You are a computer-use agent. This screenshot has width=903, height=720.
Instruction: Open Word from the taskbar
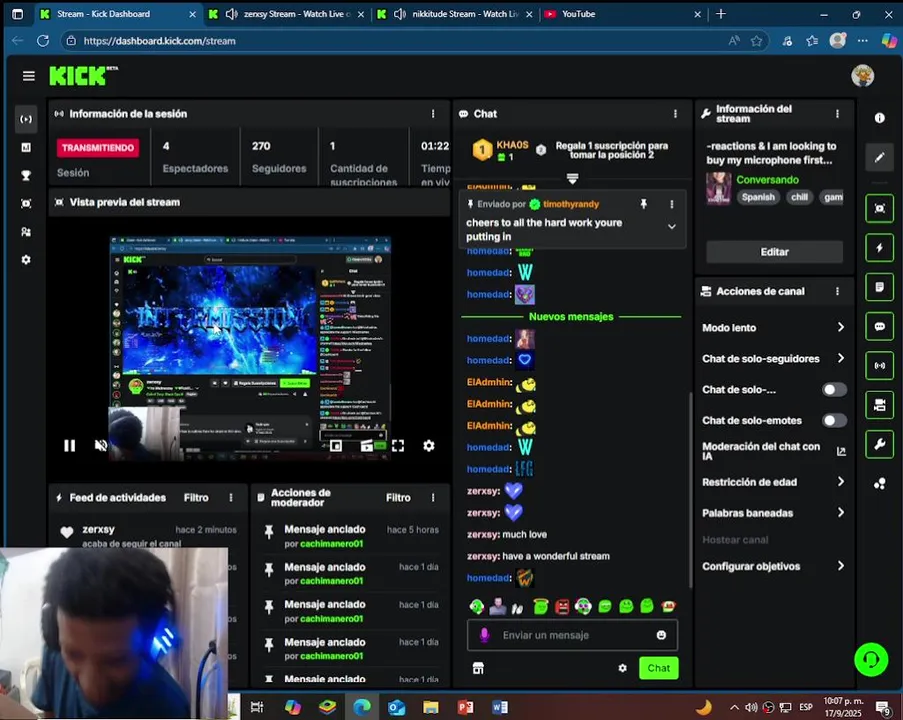pyautogui.click(x=500, y=706)
